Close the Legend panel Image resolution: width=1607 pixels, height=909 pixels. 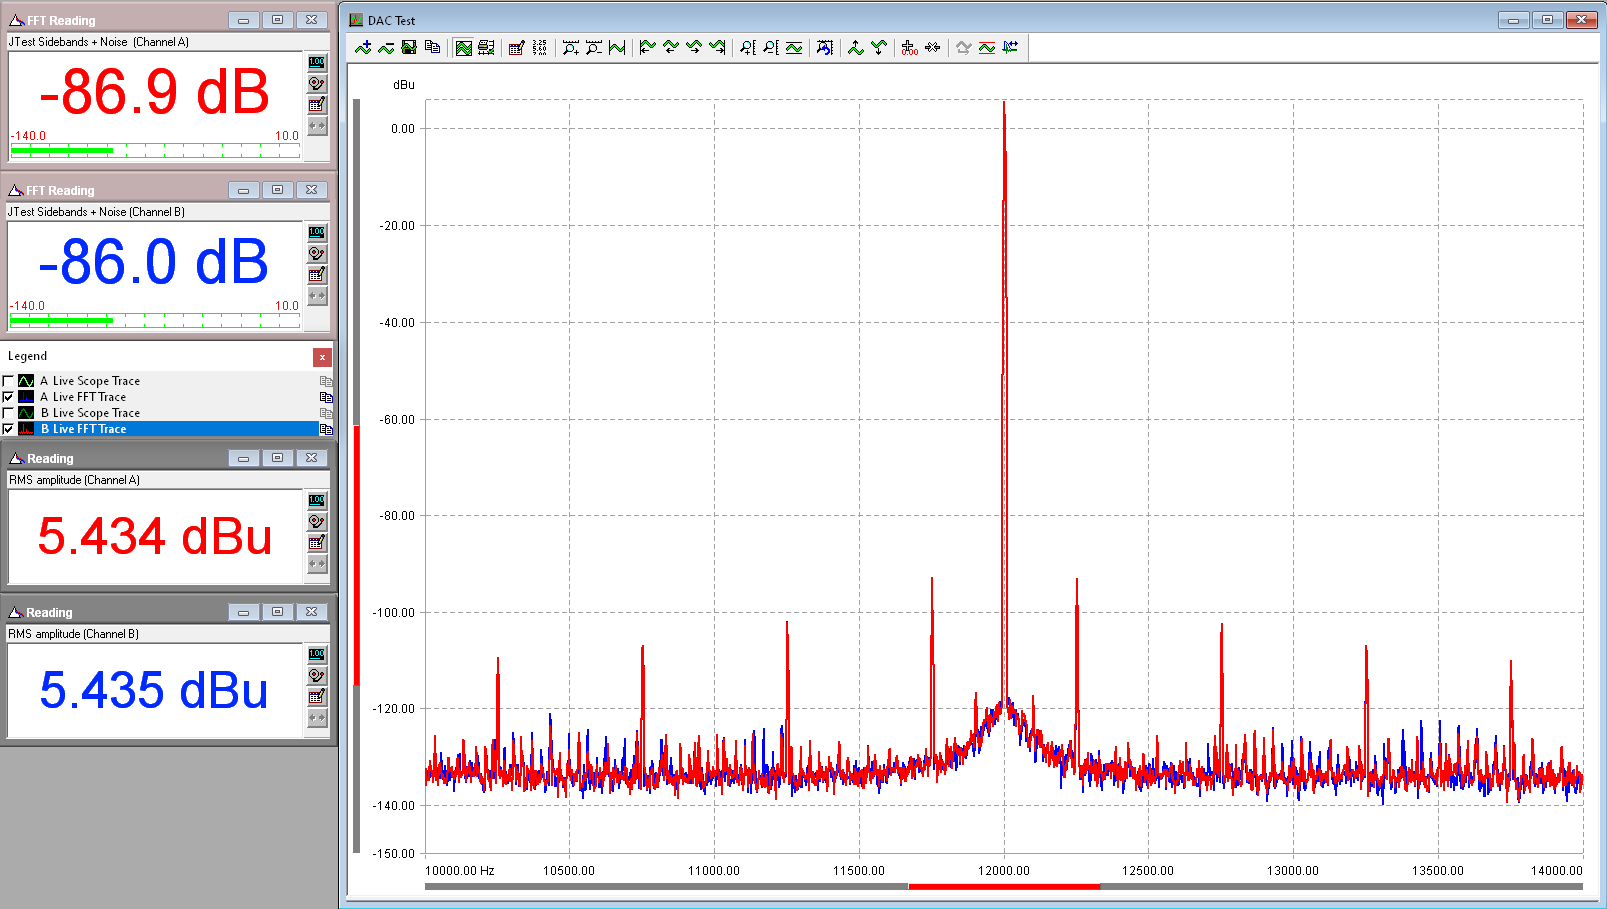pyautogui.click(x=322, y=357)
